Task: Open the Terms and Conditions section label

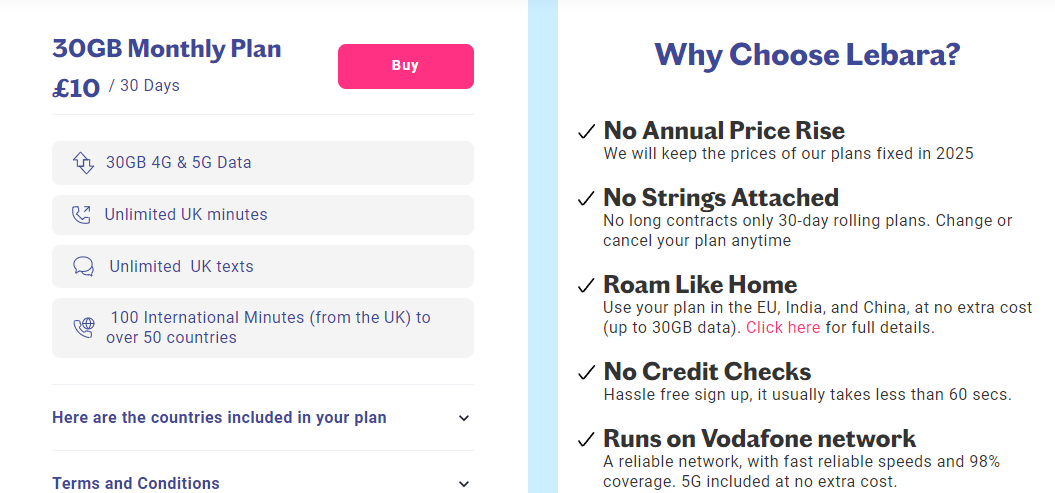Action: [x=136, y=484]
